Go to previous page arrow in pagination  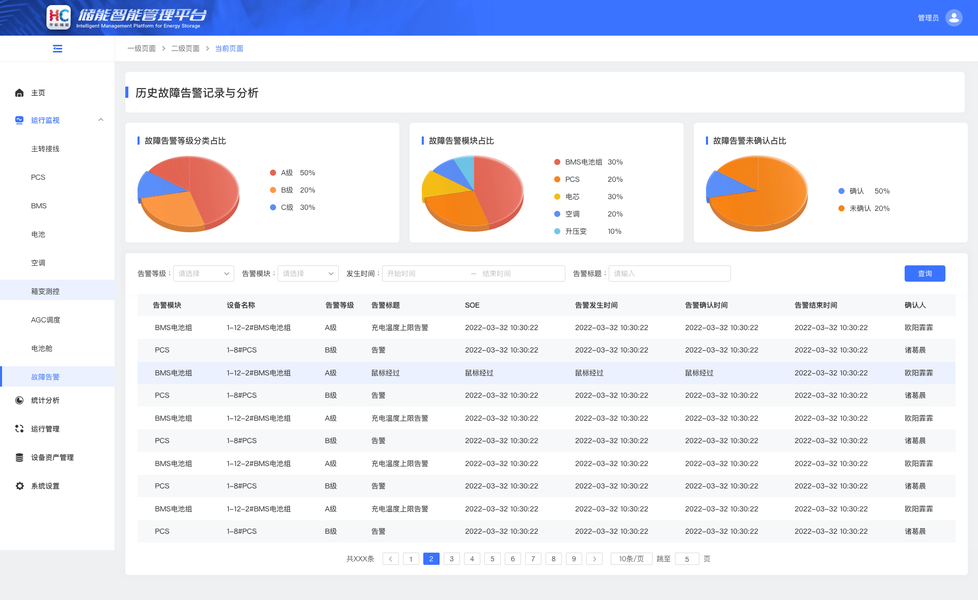click(x=390, y=559)
